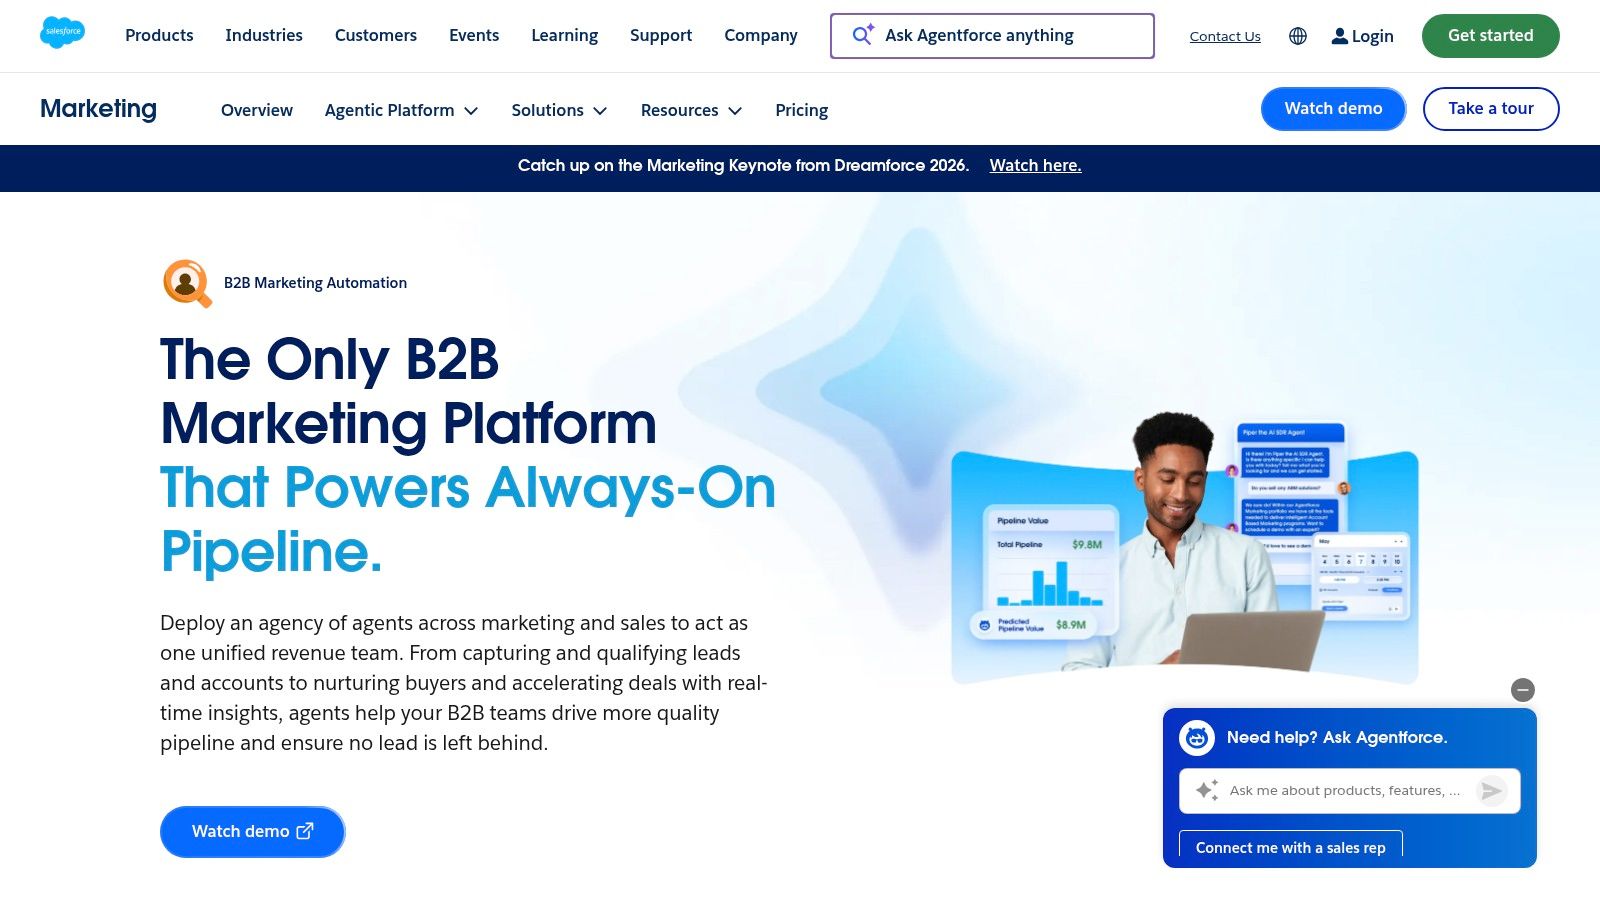1600x900 pixels.
Task: Expand the Agentic Platform chevron
Action: [x=471, y=111]
